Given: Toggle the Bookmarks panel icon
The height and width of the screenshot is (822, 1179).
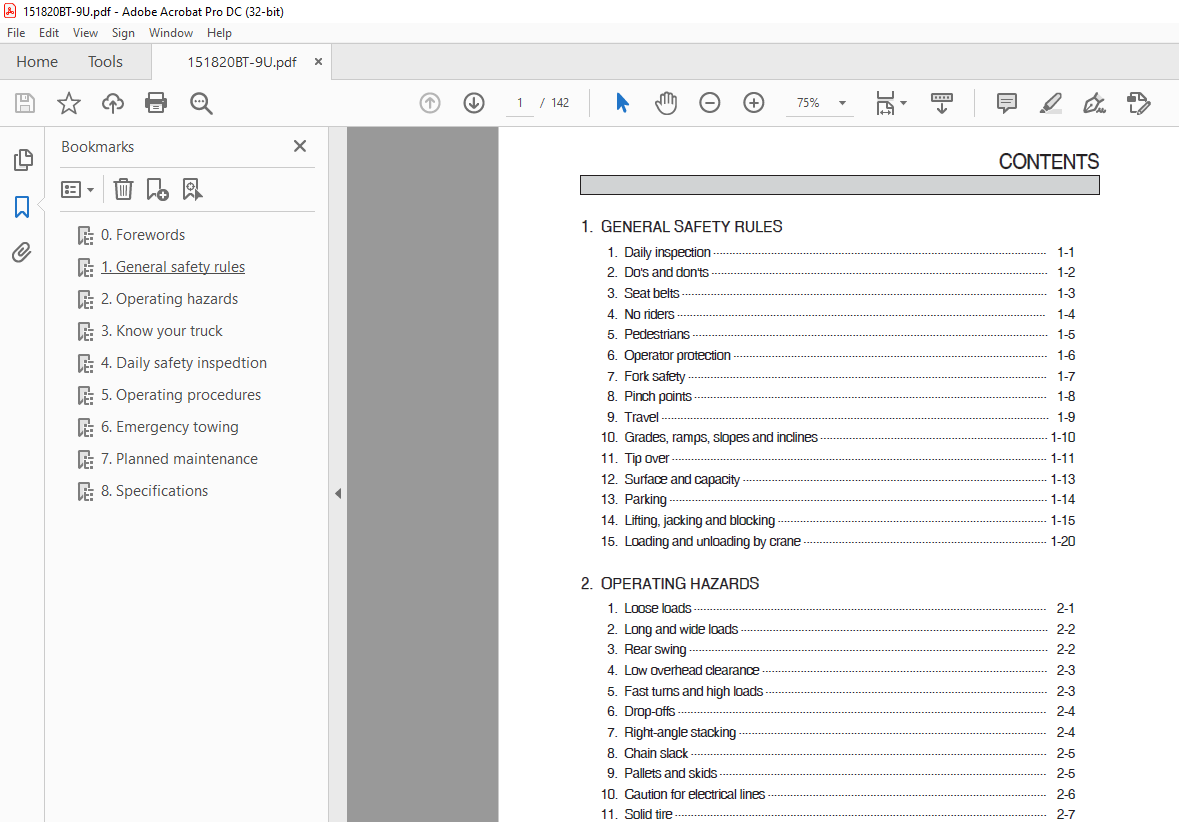Looking at the screenshot, I should 22,207.
